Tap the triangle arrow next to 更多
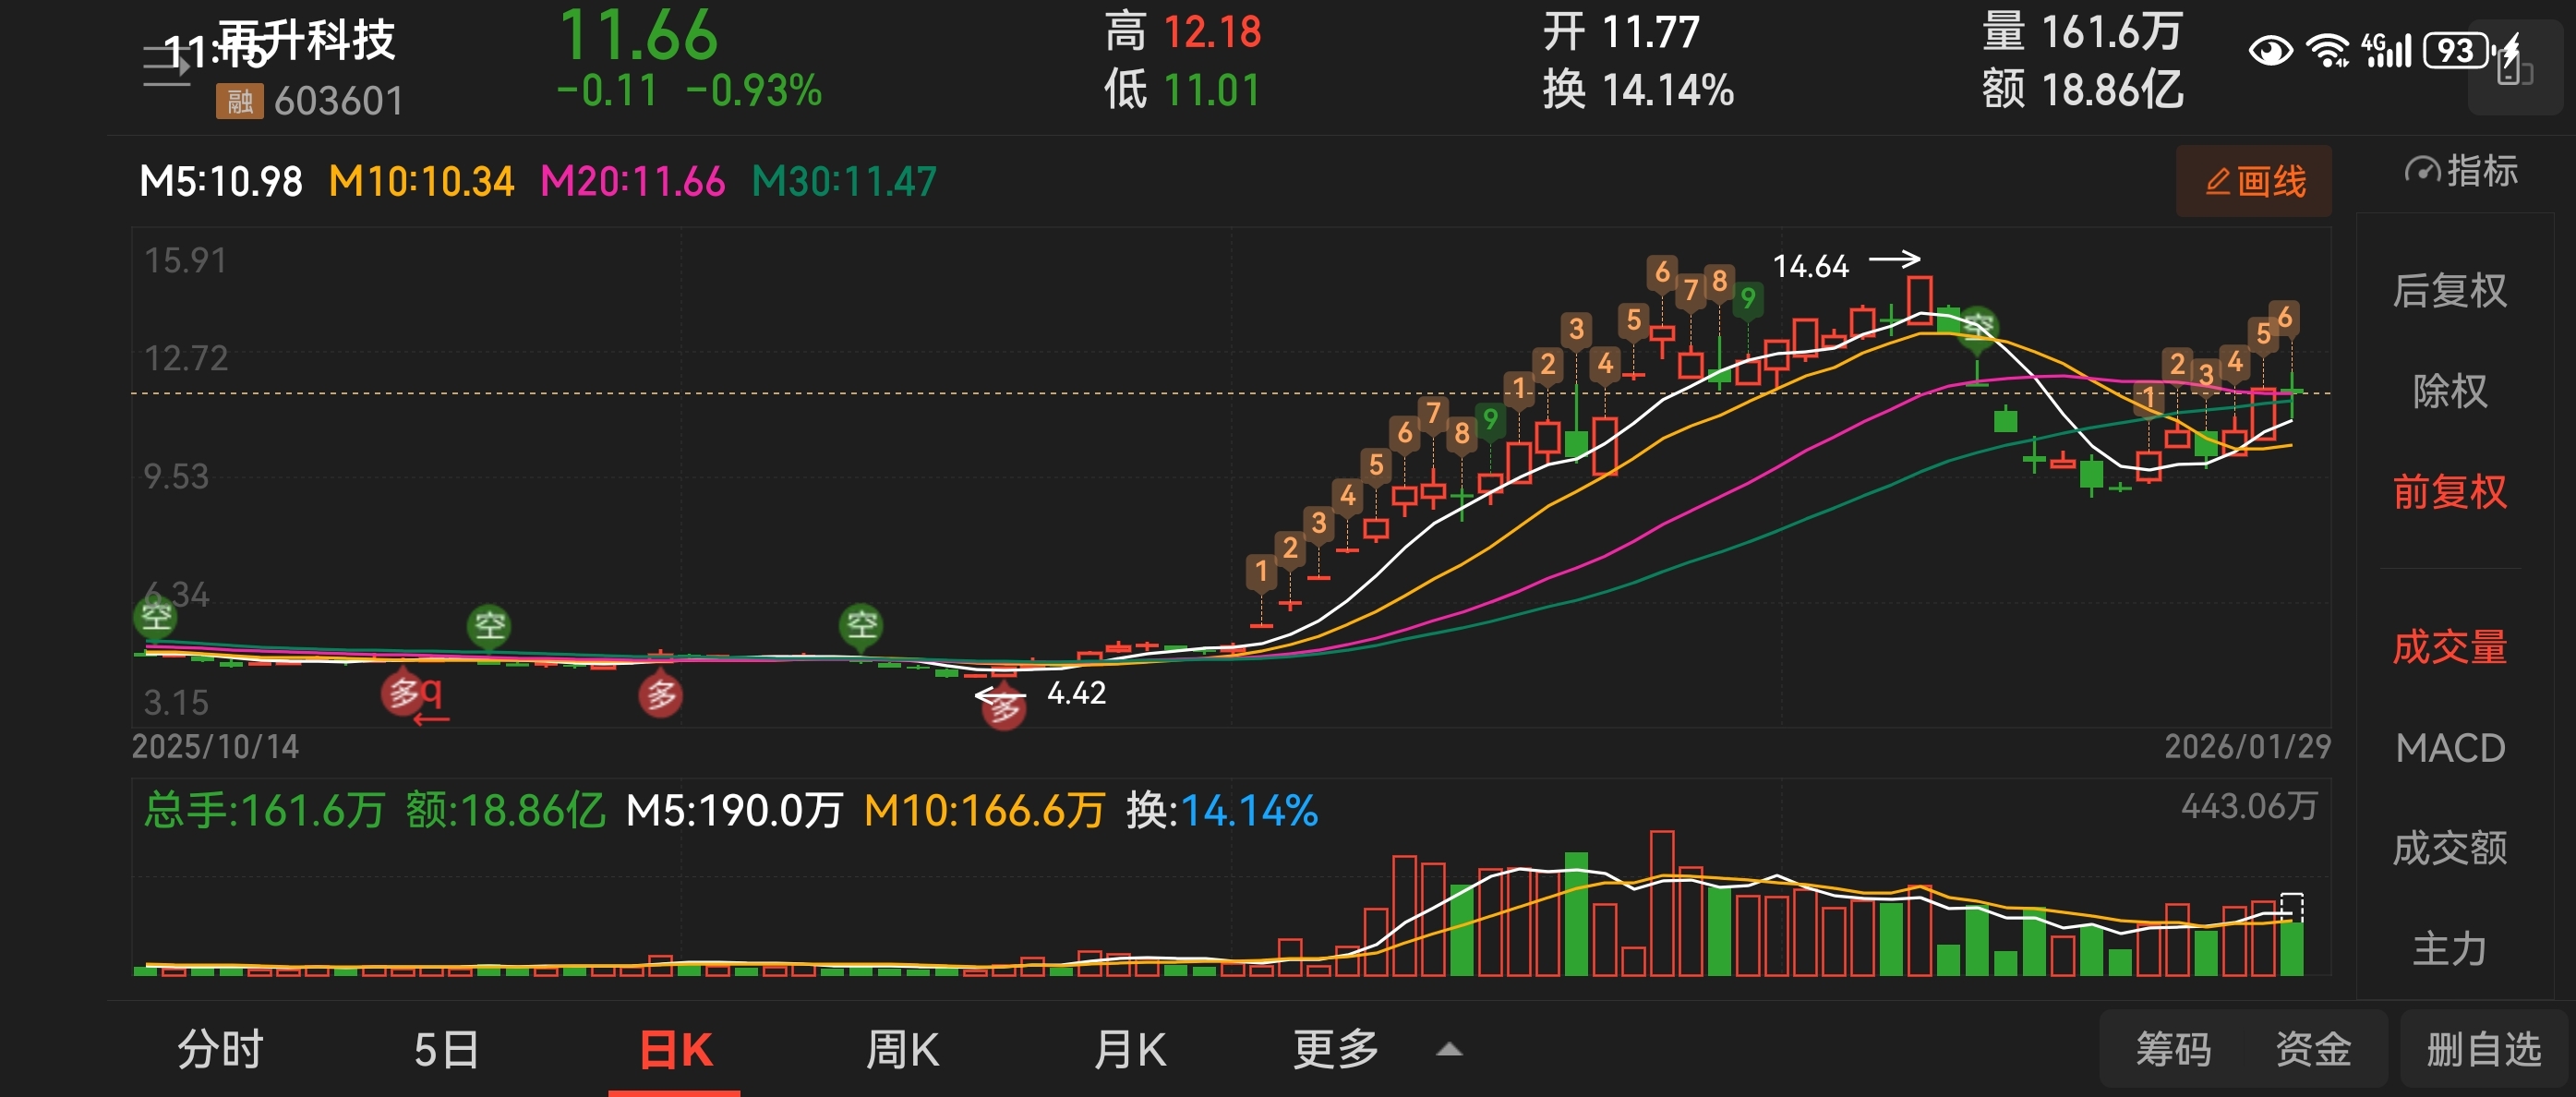This screenshot has height=1097, width=2576. (x=1449, y=1050)
